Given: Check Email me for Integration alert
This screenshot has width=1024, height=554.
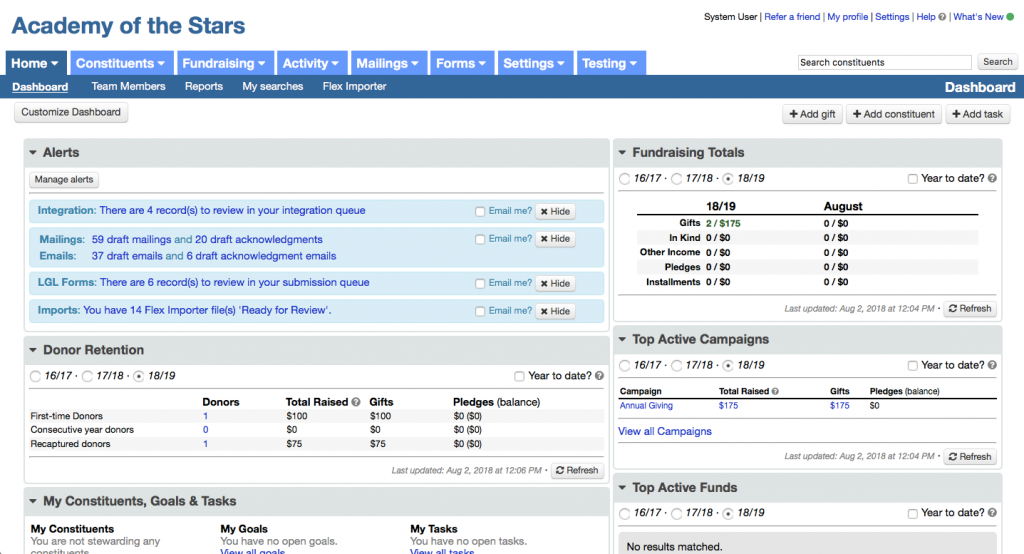Looking at the screenshot, I should pyautogui.click(x=480, y=212).
